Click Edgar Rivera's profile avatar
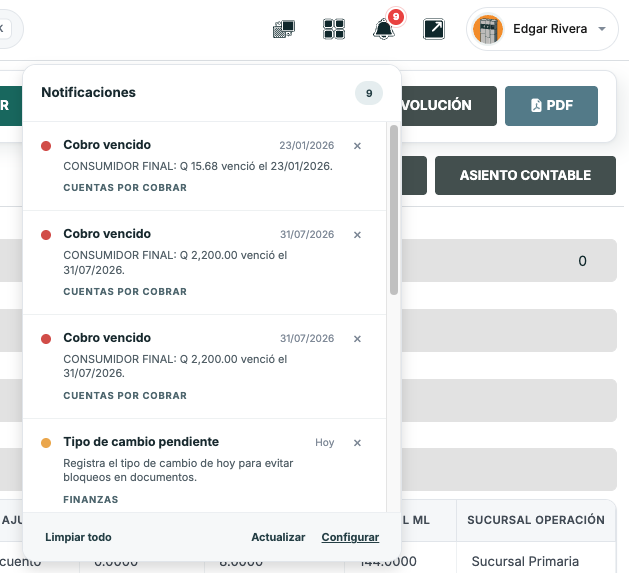The image size is (629, 573). coord(488,29)
